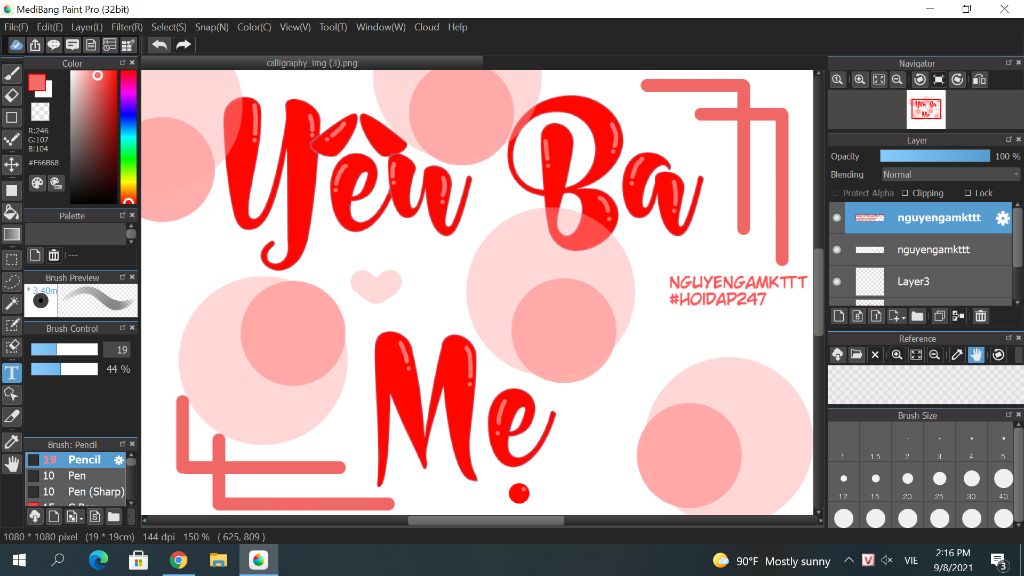Select transparent color swatch
The height and width of the screenshot is (576, 1024).
[40, 112]
